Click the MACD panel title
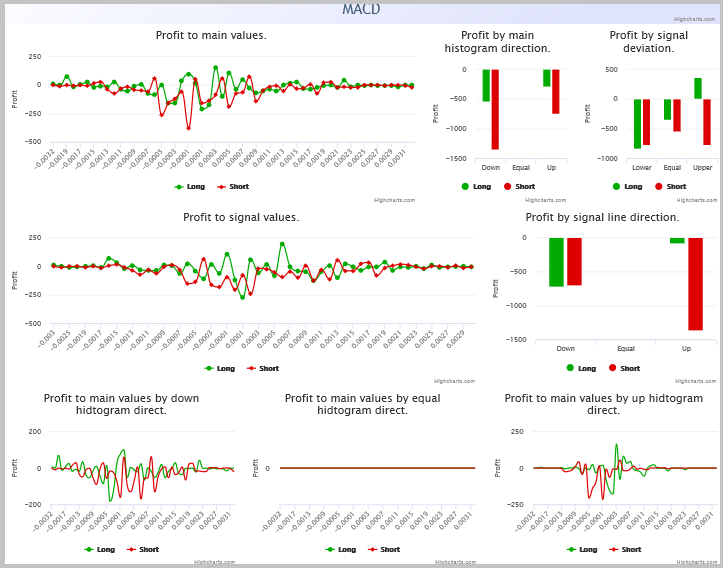 click(x=361, y=9)
